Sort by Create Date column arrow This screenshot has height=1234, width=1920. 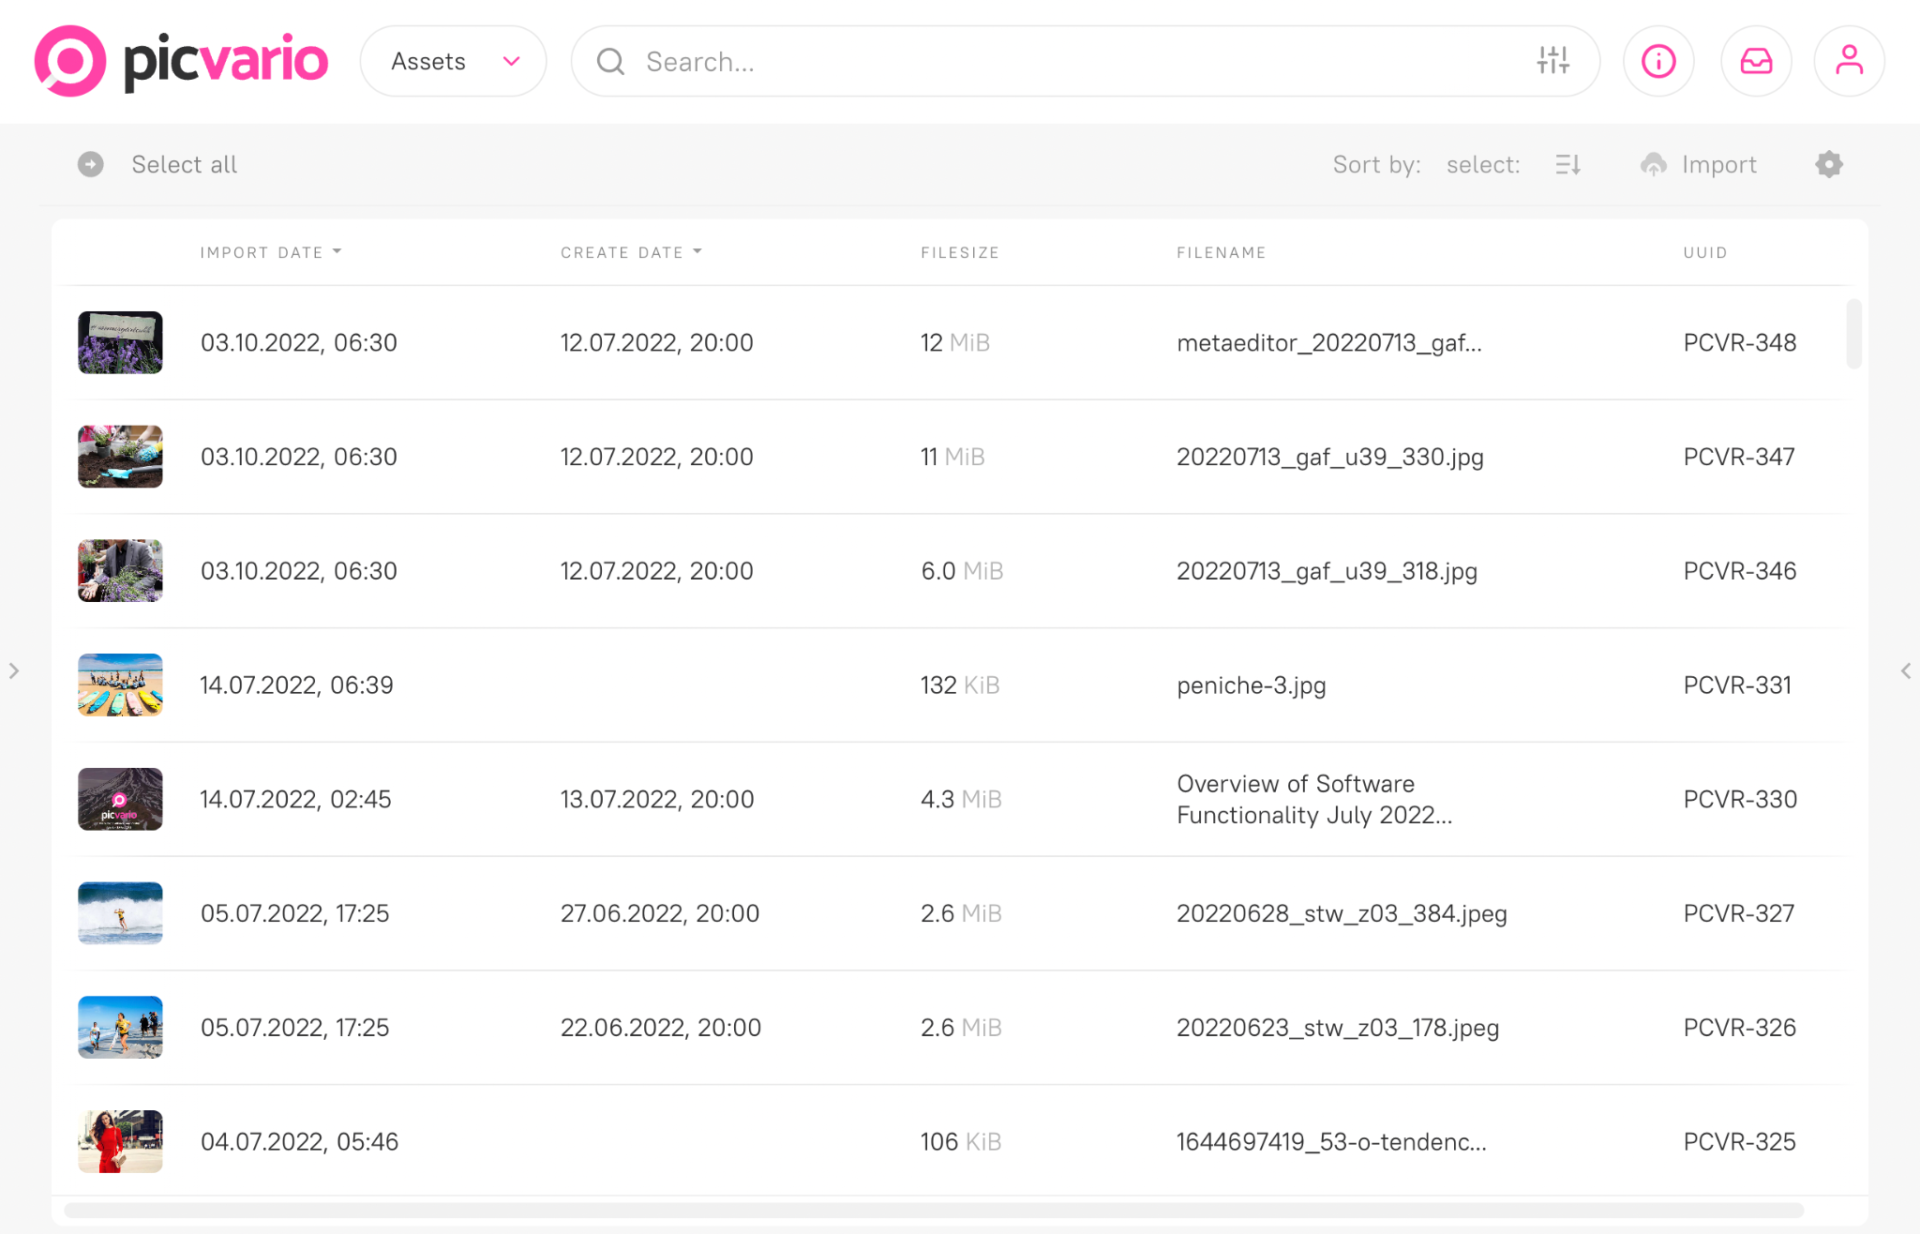pyautogui.click(x=697, y=251)
